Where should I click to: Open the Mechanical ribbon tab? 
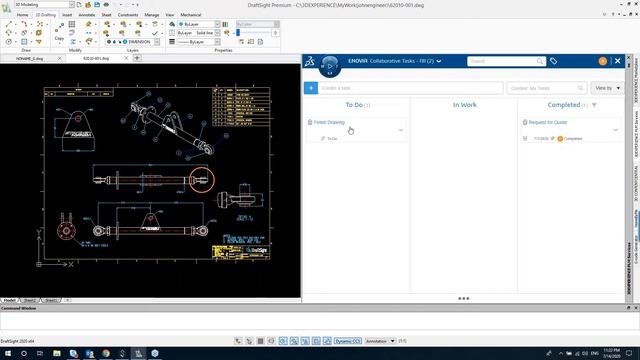tap(191, 15)
